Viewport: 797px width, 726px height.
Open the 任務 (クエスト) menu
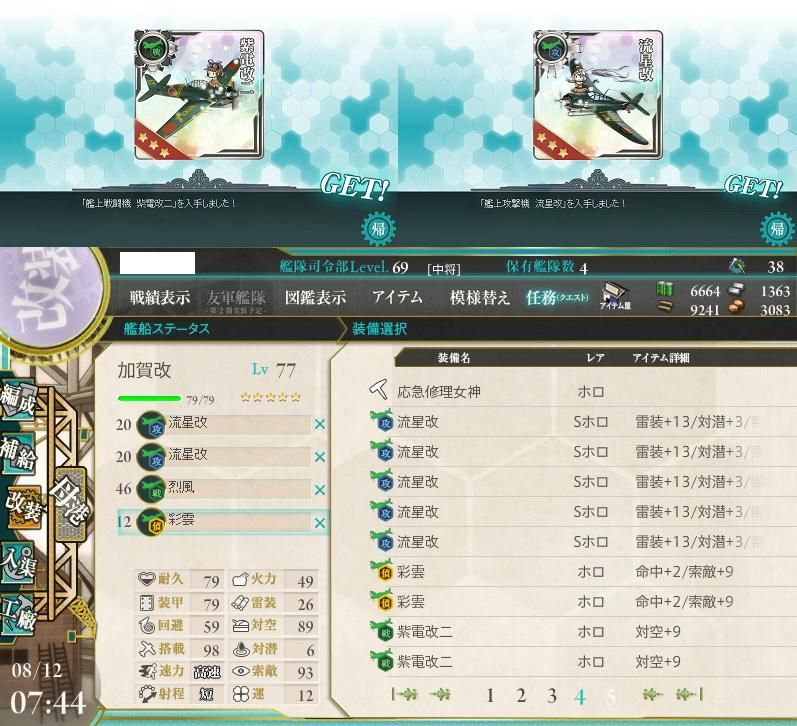click(557, 297)
